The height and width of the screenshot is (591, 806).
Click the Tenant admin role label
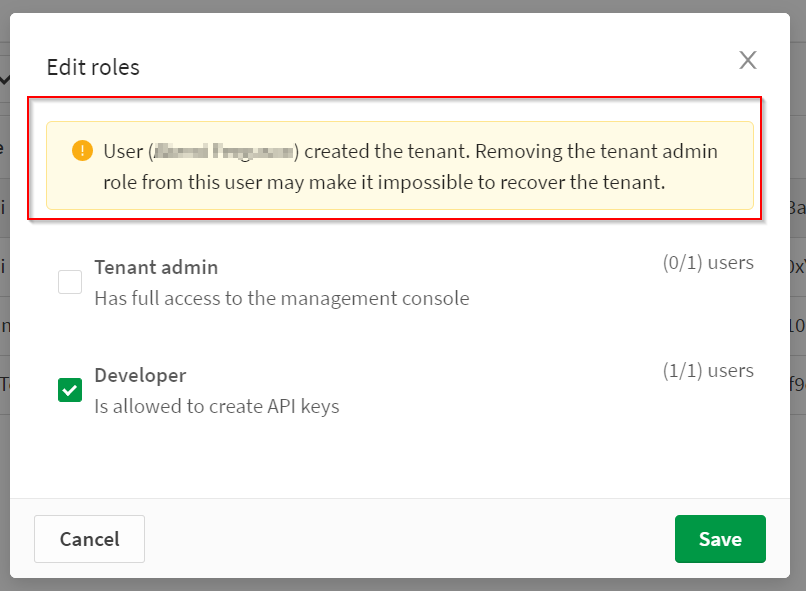point(156,267)
